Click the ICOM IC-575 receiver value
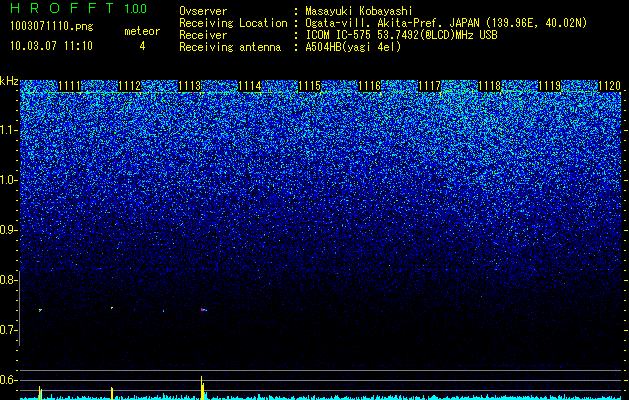629x400 pixels. tap(401, 35)
